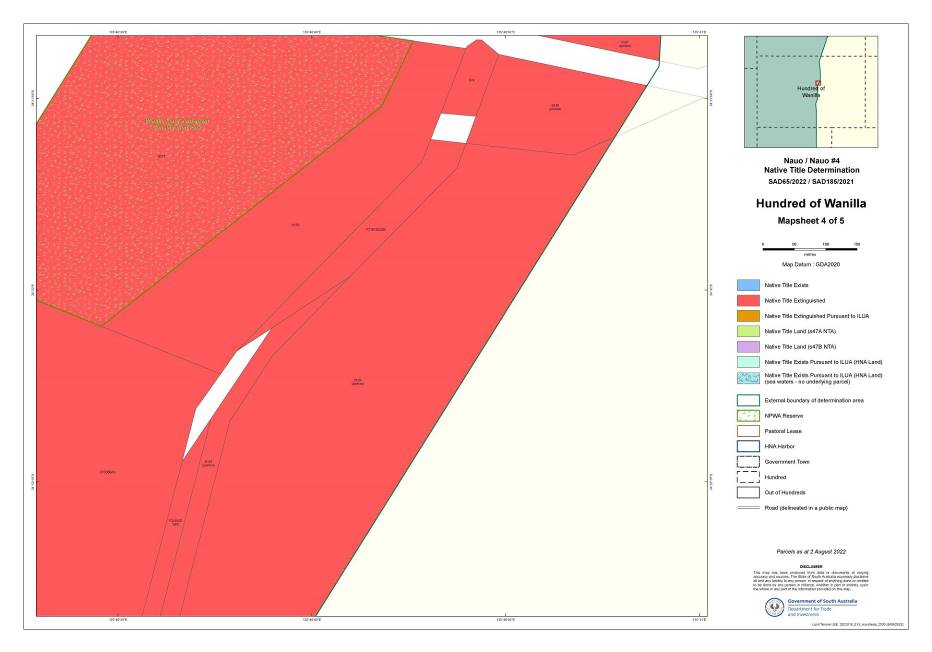Click the External boundary of determination area symbol
This screenshot has width=932, height=652.
pyautogui.click(x=748, y=401)
